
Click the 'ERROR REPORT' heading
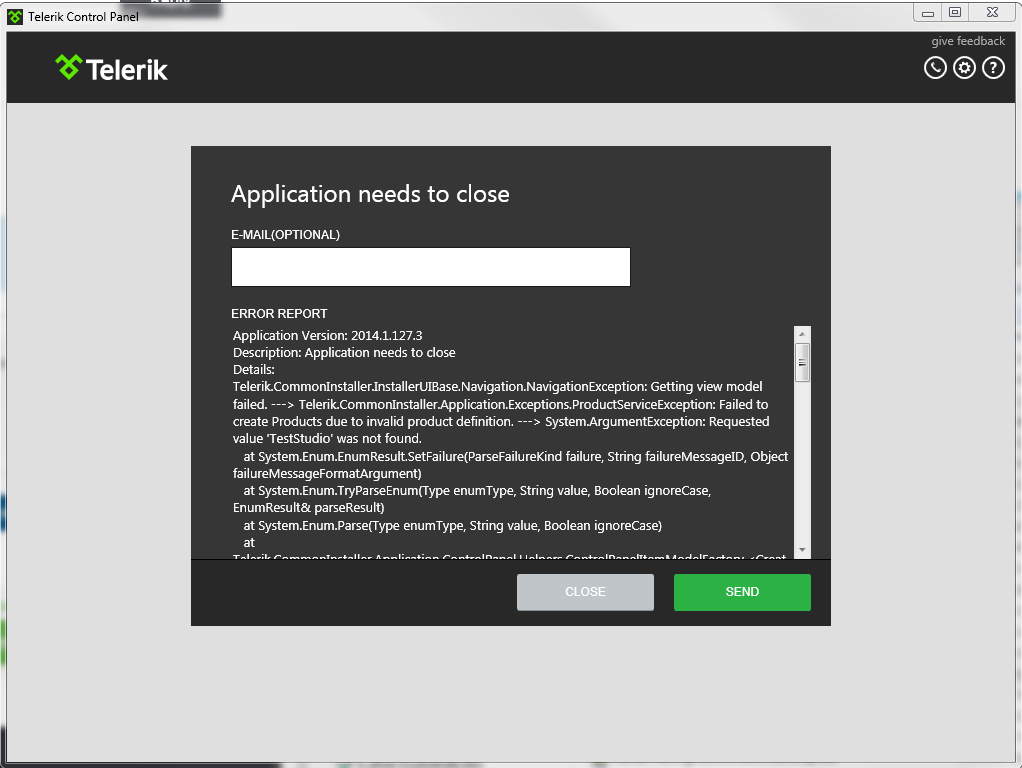pos(279,314)
